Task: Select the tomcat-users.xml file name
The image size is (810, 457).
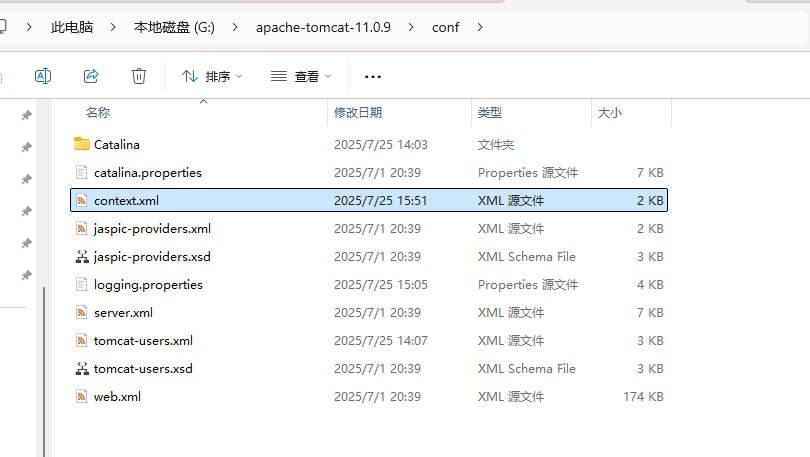Action: pyautogui.click(x=144, y=340)
